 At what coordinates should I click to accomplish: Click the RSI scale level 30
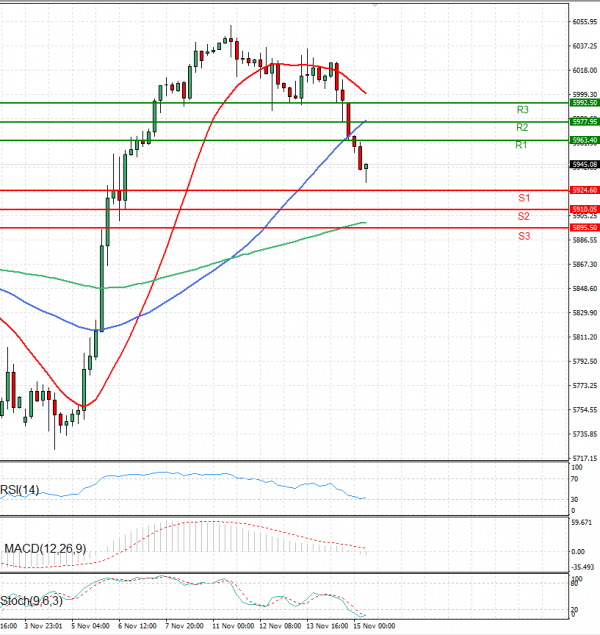[x=574, y=500]
